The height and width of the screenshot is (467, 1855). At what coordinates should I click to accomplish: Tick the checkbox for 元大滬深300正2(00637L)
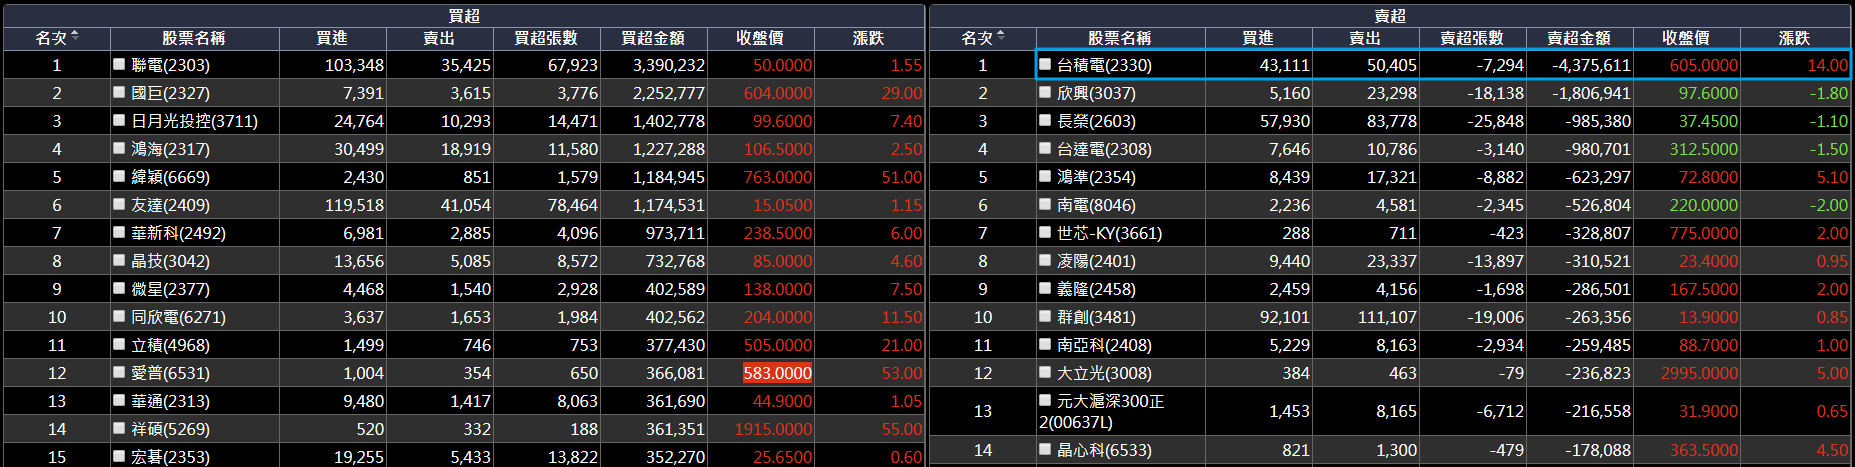[1045, 401]
